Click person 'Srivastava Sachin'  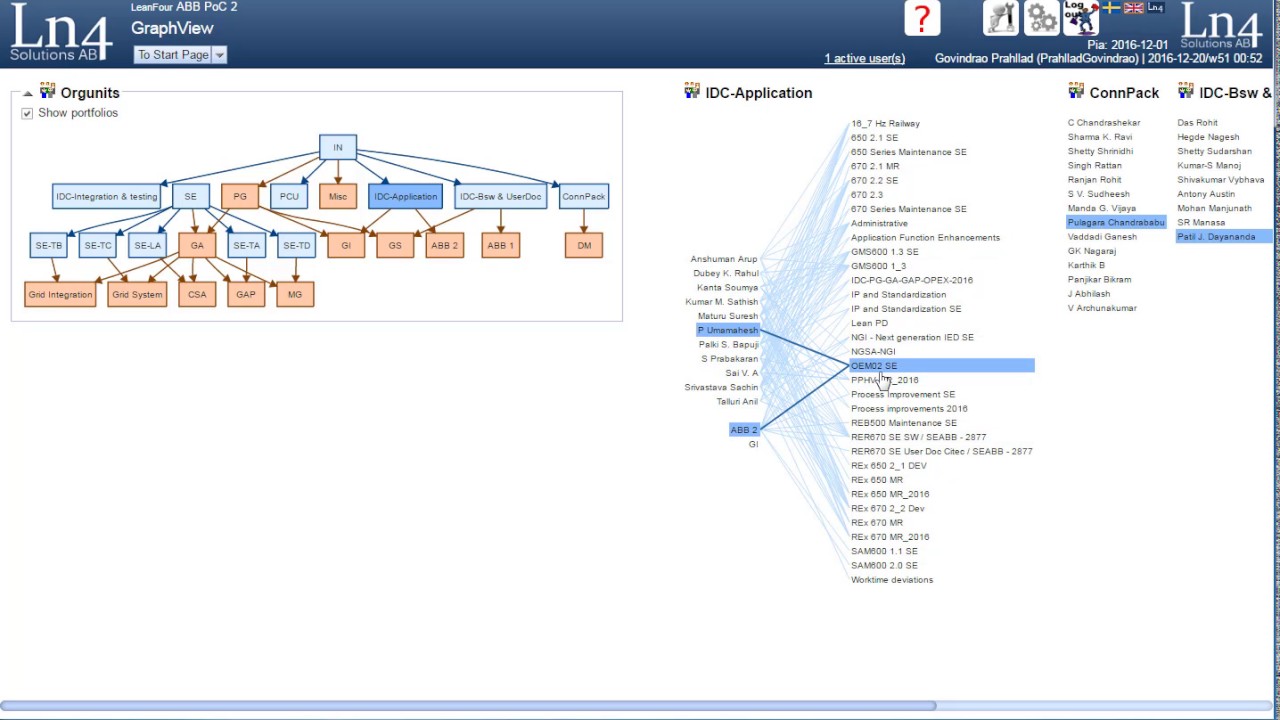(x=721, y=387)
